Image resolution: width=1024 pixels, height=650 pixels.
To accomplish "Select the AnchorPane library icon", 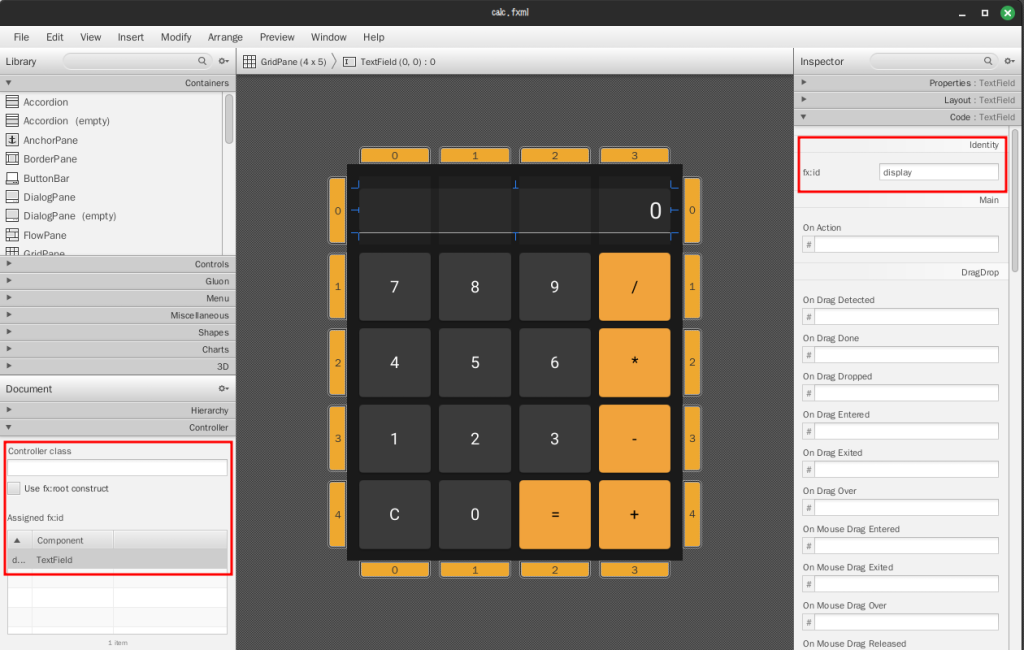I will pos(12,140).
